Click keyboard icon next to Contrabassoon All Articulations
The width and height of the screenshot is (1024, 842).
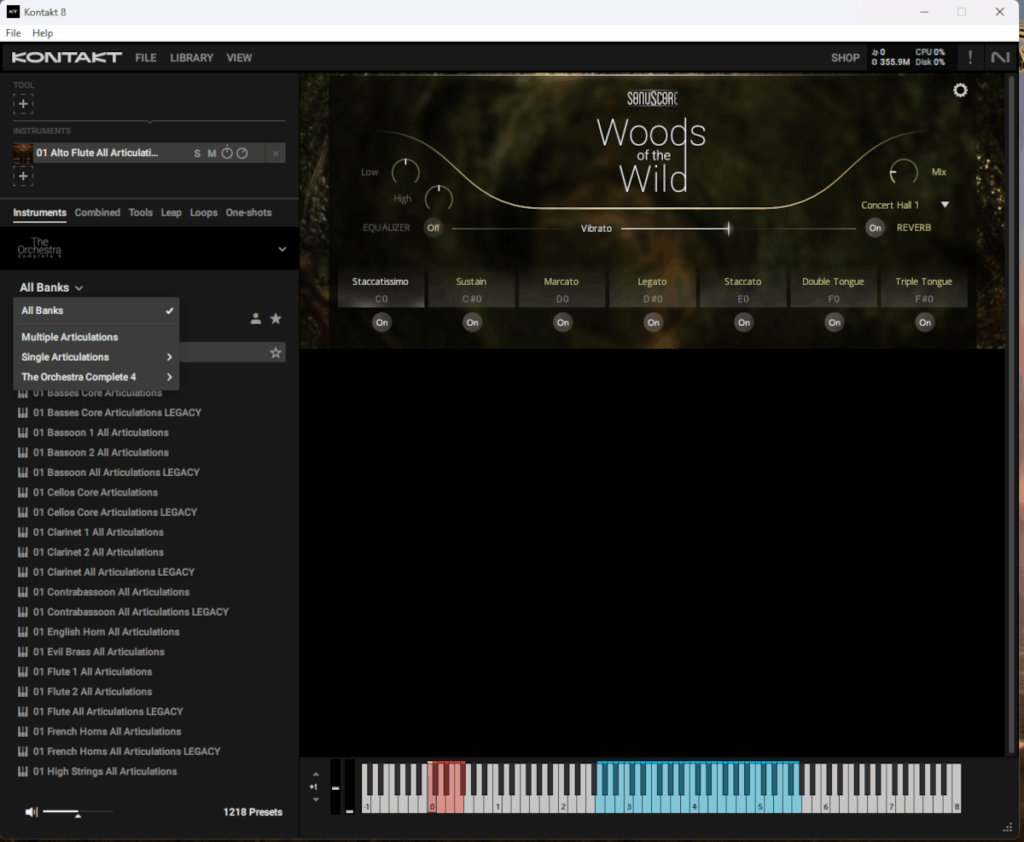(x=23, y=592)
